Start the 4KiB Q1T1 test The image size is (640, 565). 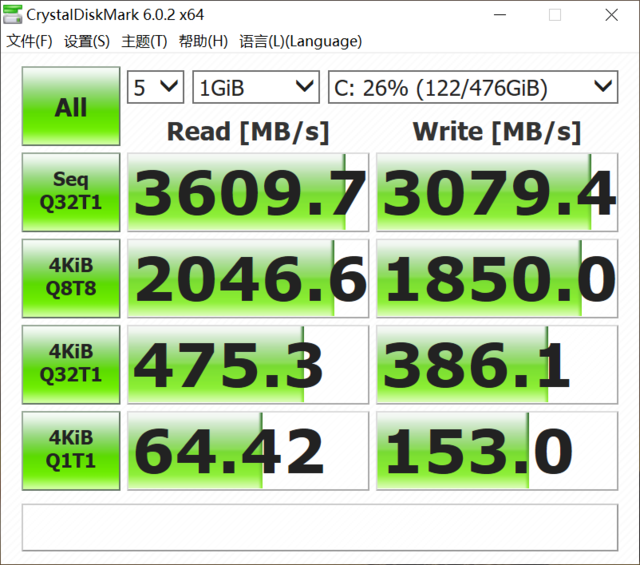pyautogui.click(x=71, y=451)
